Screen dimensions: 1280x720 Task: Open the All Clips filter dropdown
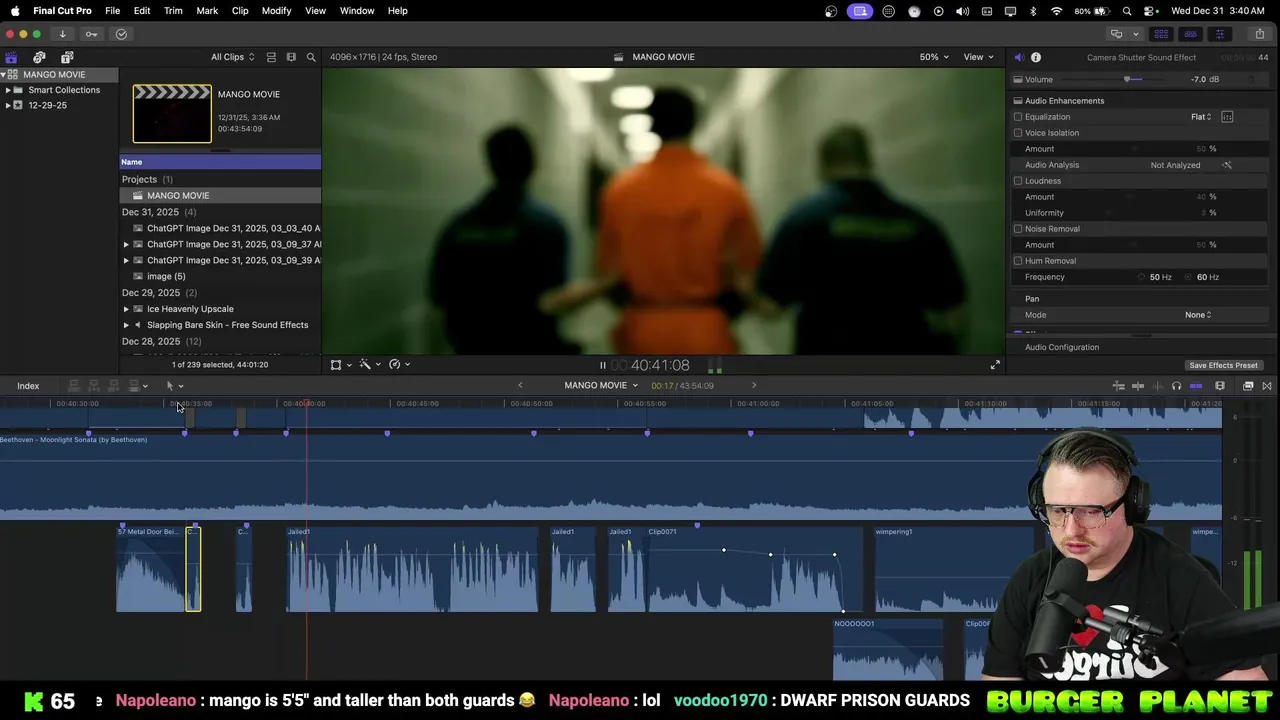click(x=232, y=57)
